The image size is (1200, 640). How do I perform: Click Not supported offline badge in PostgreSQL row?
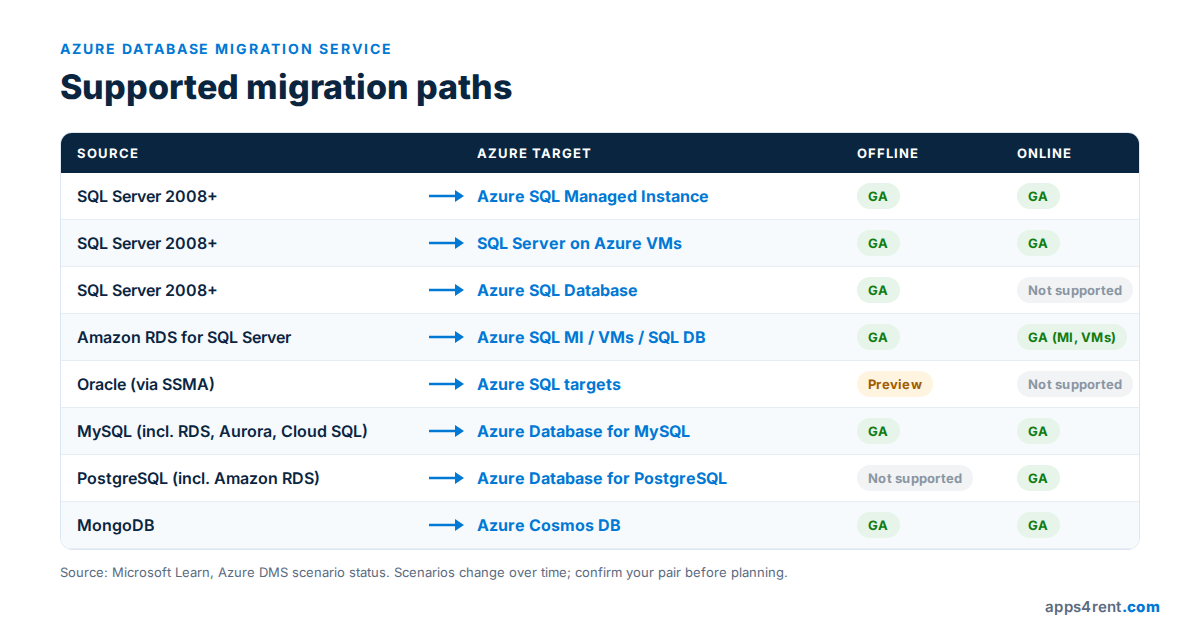(x=915, y=478)
